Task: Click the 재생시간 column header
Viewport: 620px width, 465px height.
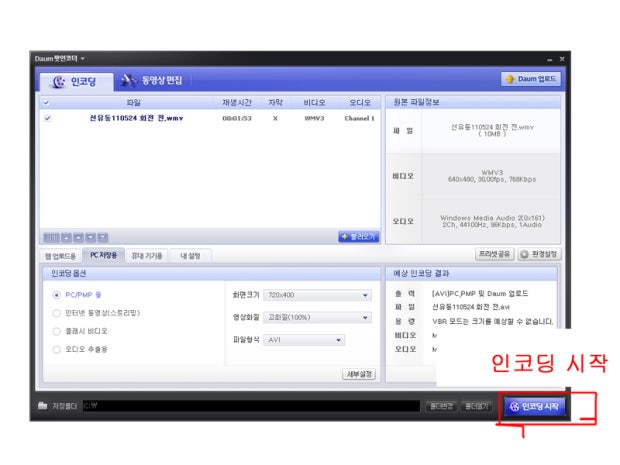Action: (236, 103)
